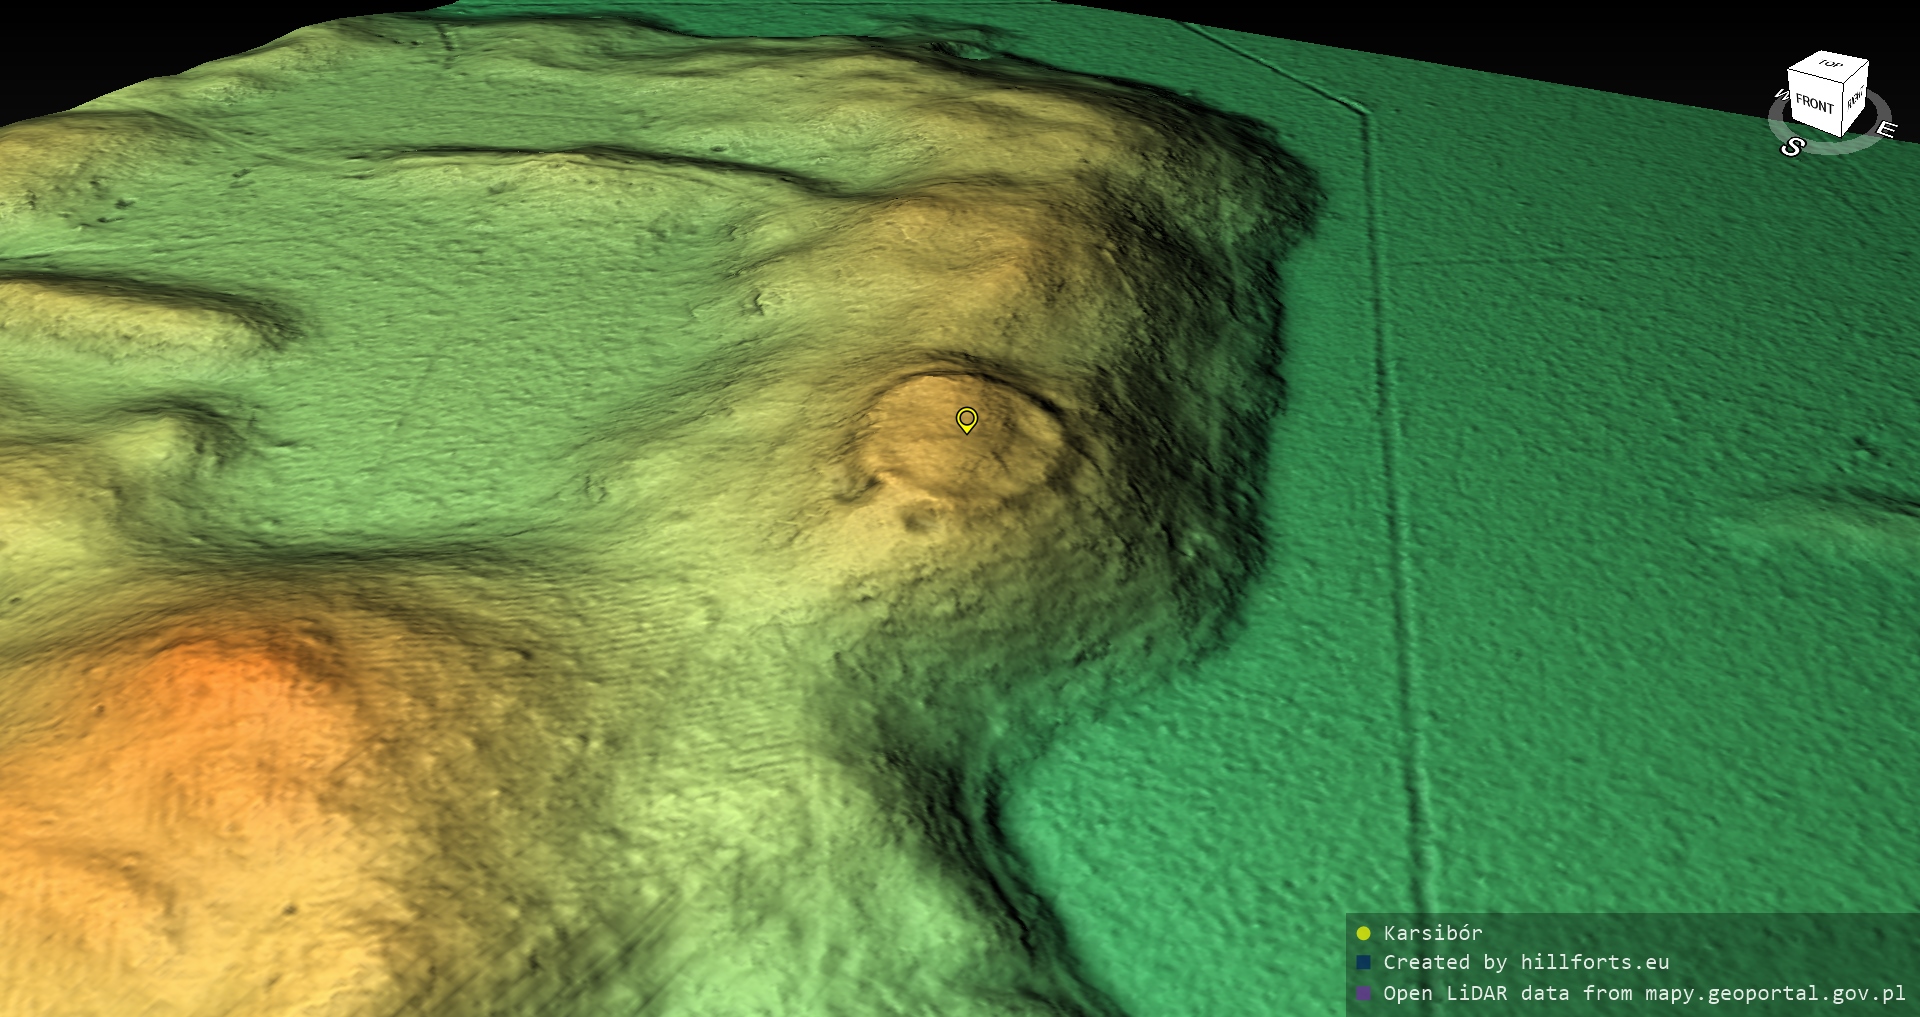This screenshot has width=1920, height=1017.
Task: Click the E compass letter
Action: (x=1885, y=130)
